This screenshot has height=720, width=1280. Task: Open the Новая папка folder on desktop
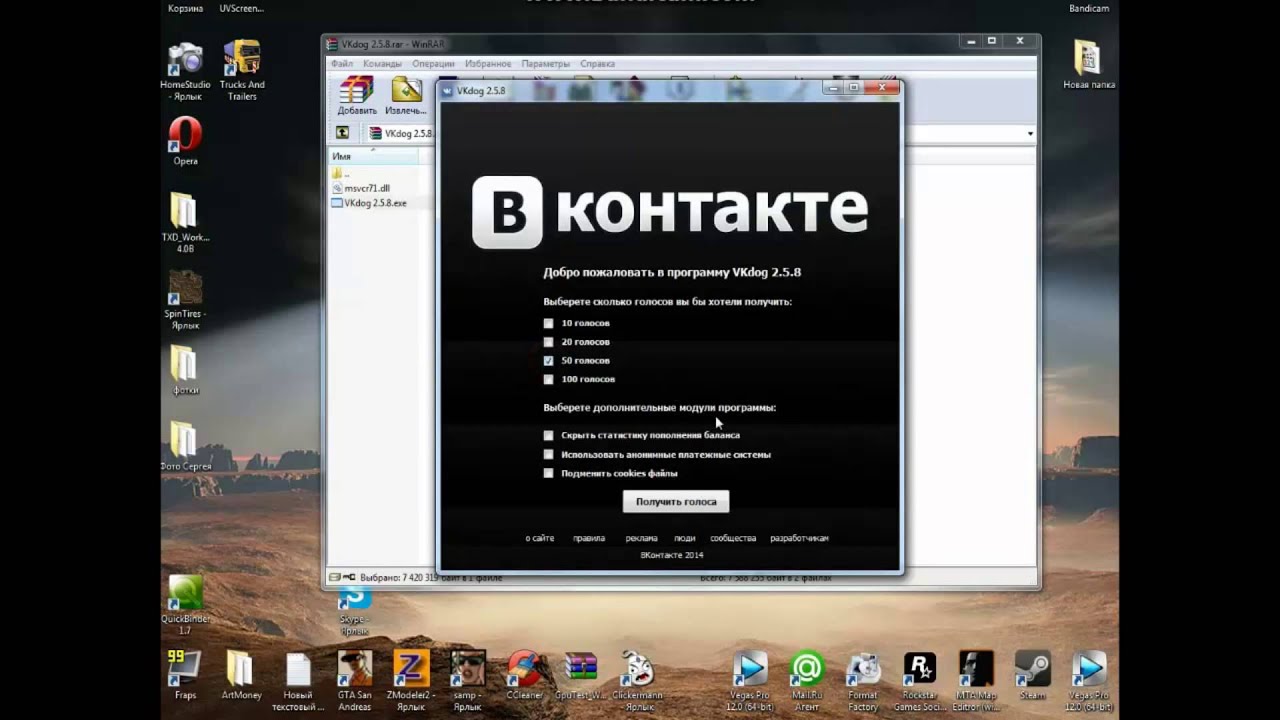pos(1089,65)
